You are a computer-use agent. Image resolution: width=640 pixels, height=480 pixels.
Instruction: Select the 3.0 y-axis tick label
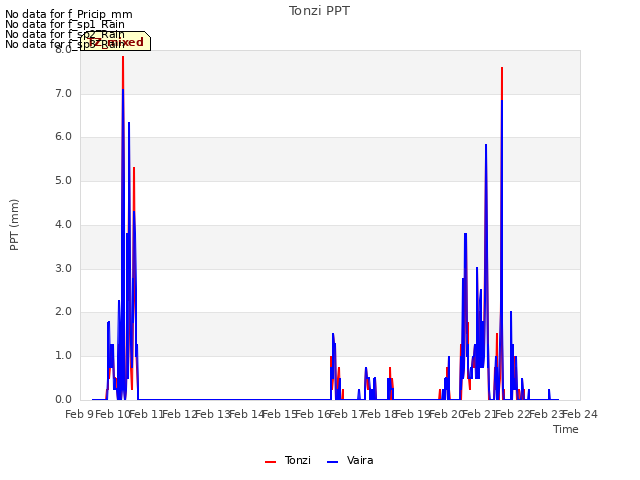point(63,268)
